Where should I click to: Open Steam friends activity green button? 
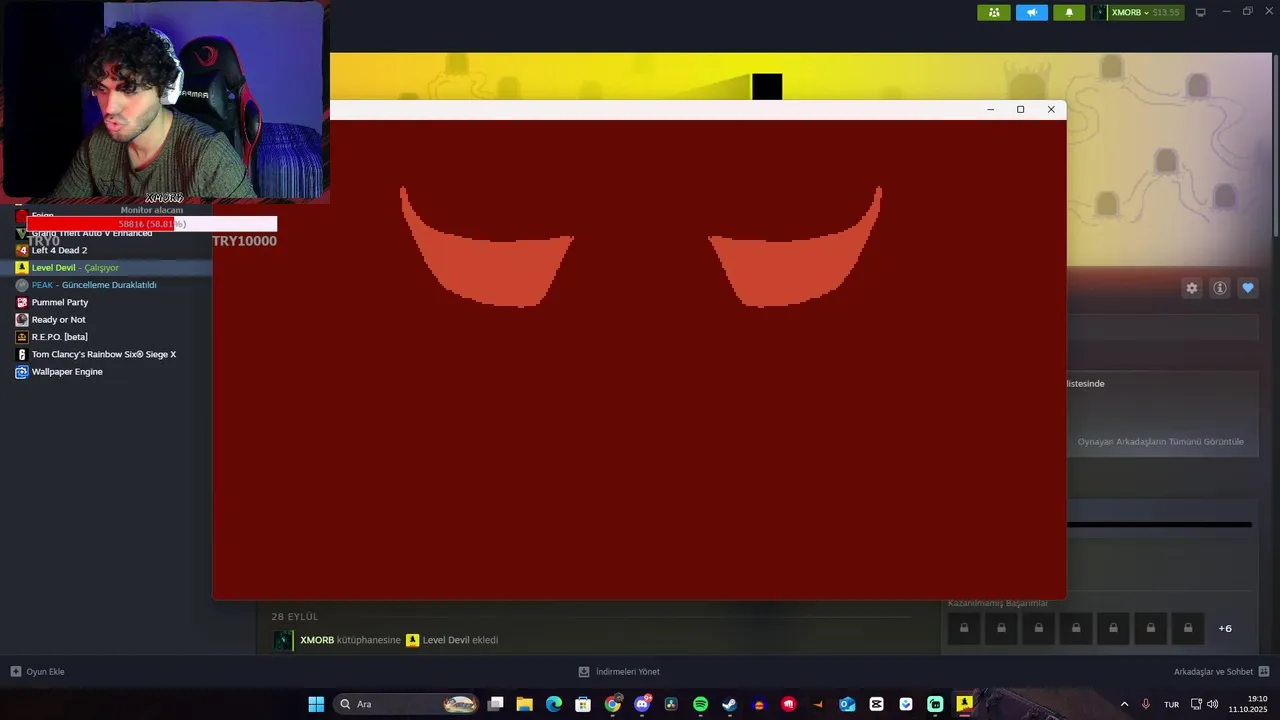point(993,12)
